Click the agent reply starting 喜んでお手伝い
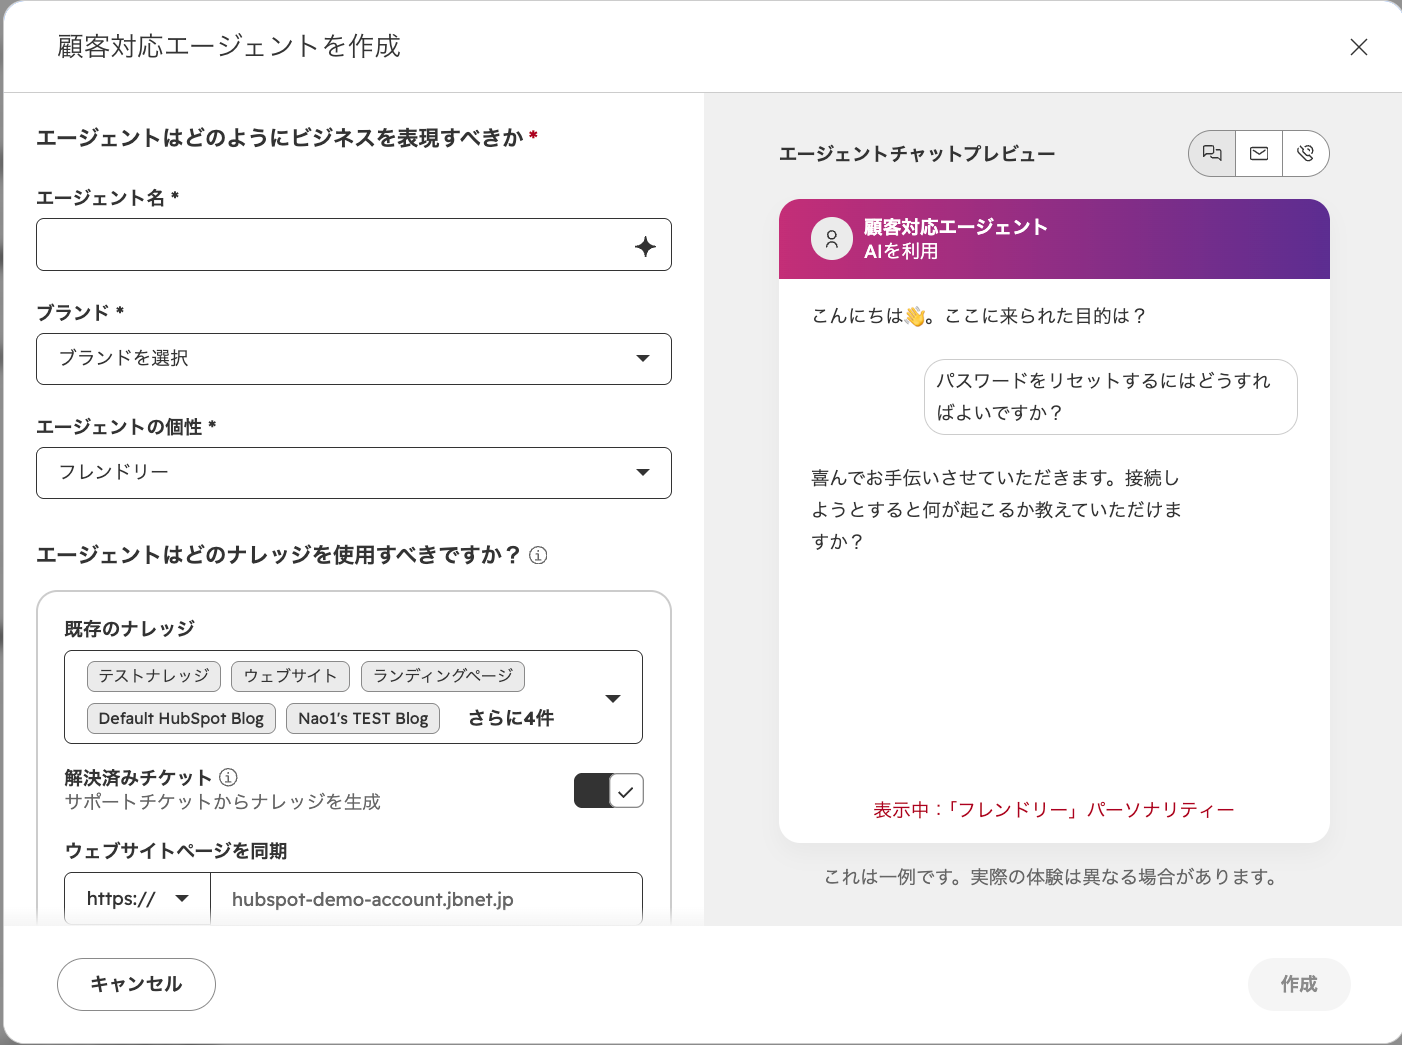The height and width of the screenshot is (1045, 1402). 996,510
